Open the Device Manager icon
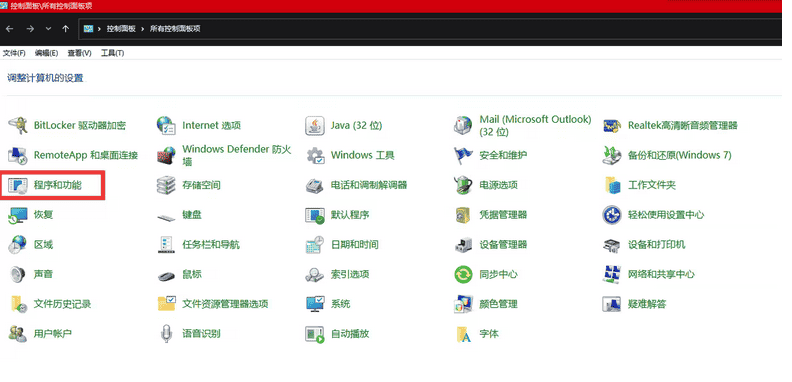Image resolution: width=792 pixels, height=382 pixels. 463,245
